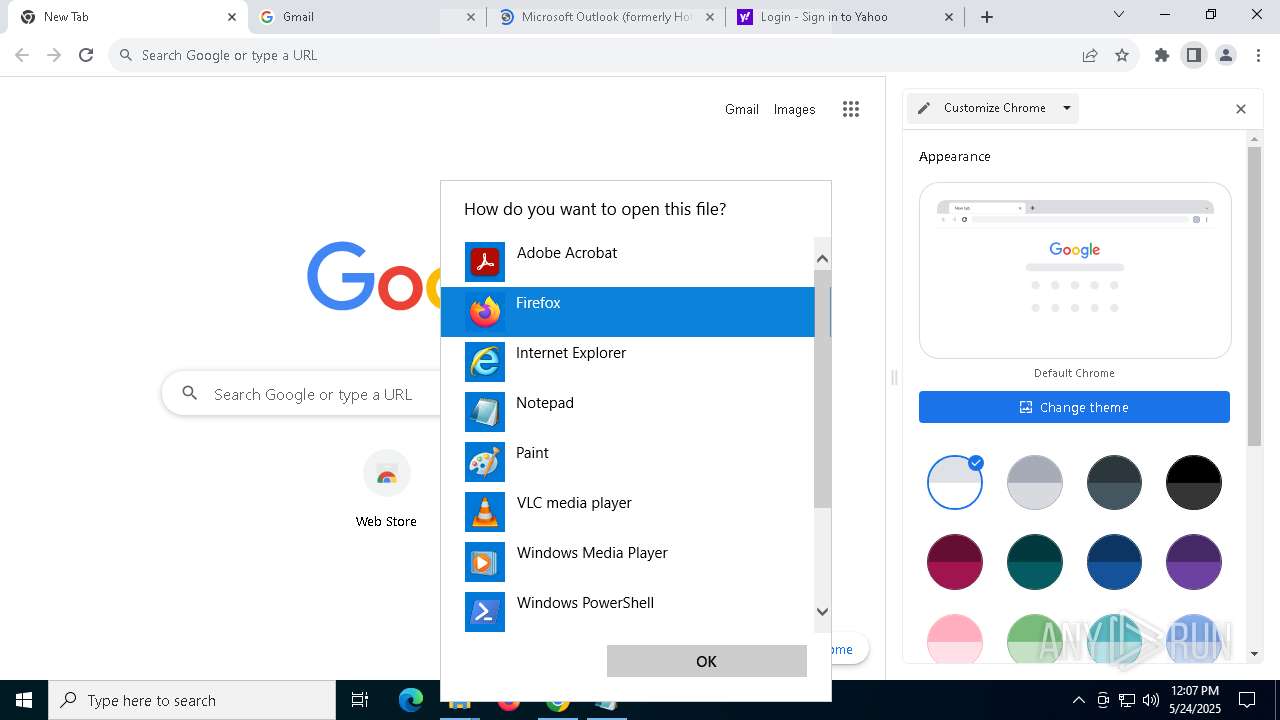Open the Images link on the page
The height and width of the screenshot is (720, 1280).
point(794,109)
